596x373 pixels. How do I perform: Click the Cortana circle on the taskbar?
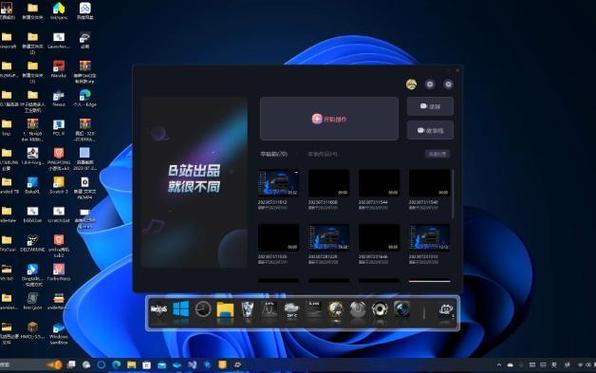[101, 365]
